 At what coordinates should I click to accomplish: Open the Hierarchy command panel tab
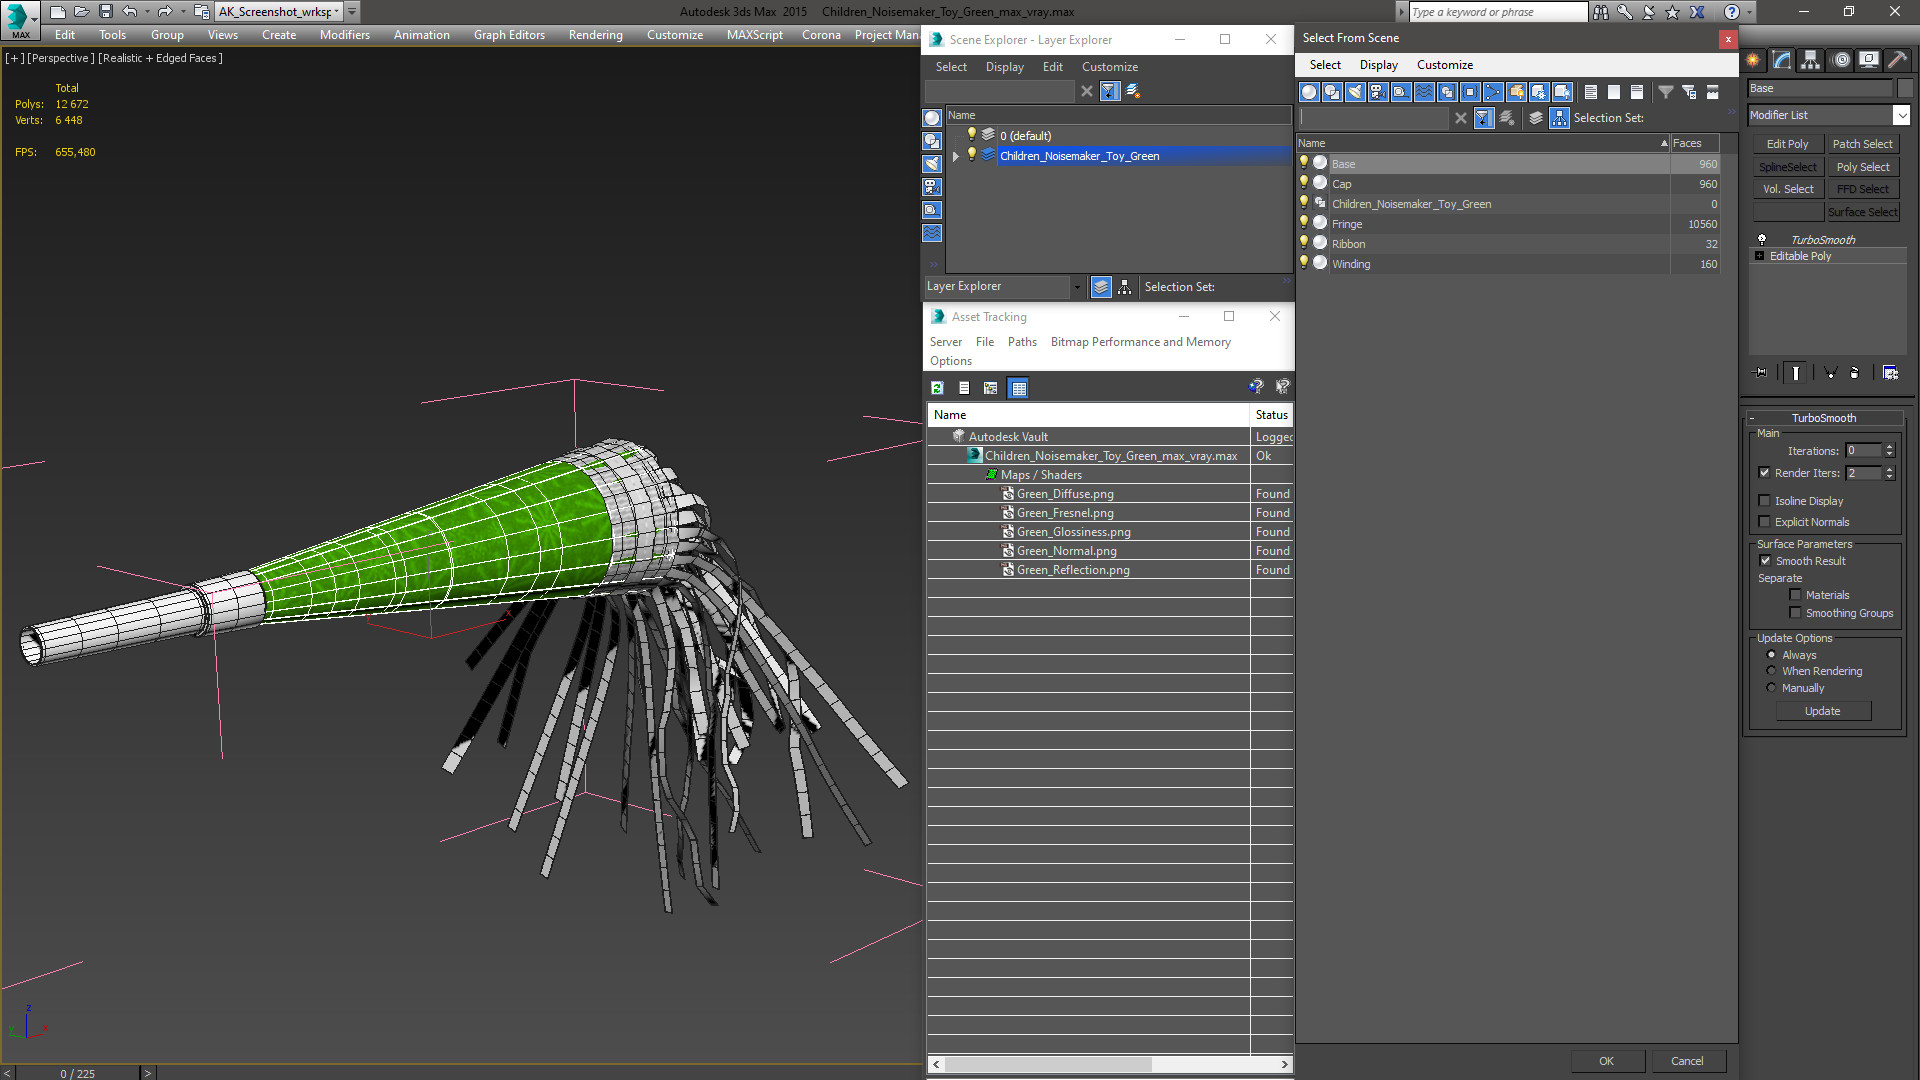coord(1811,61)
